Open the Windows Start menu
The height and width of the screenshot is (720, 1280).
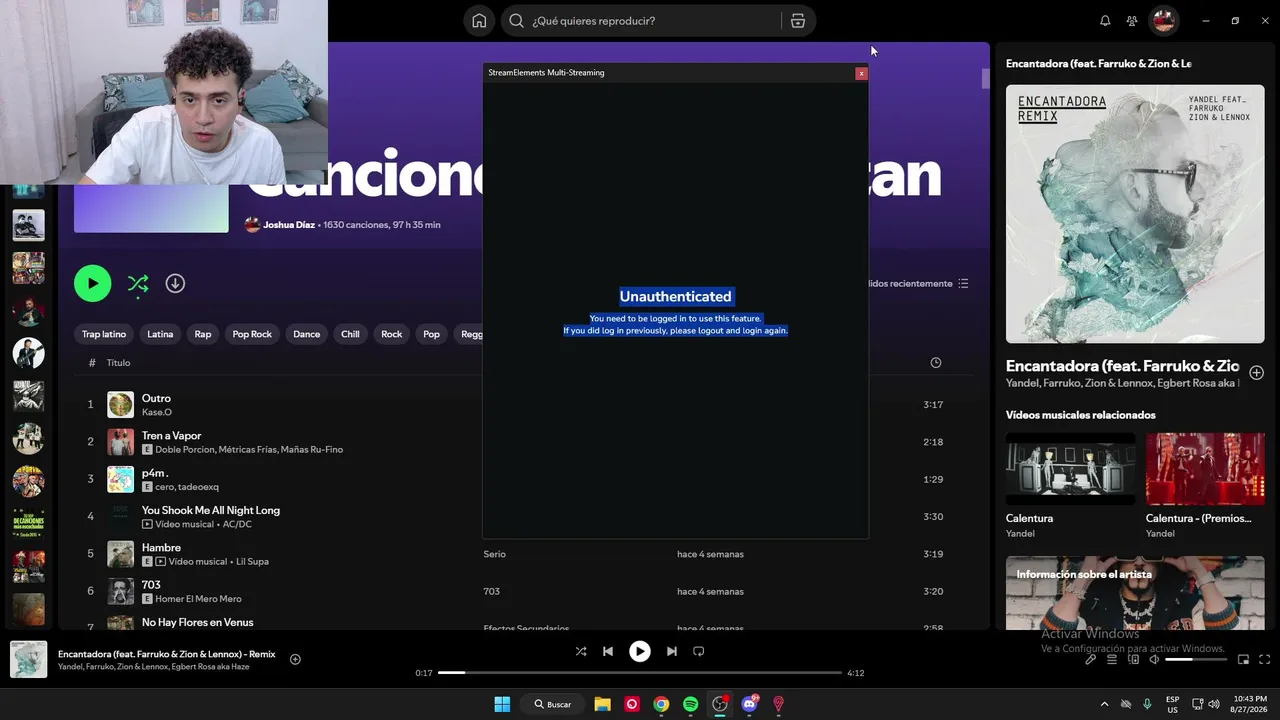(502, 704)
